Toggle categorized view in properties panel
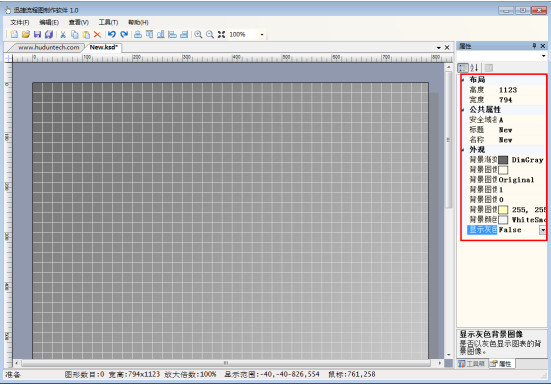This screenshot has width=551, height=385. 463,67
